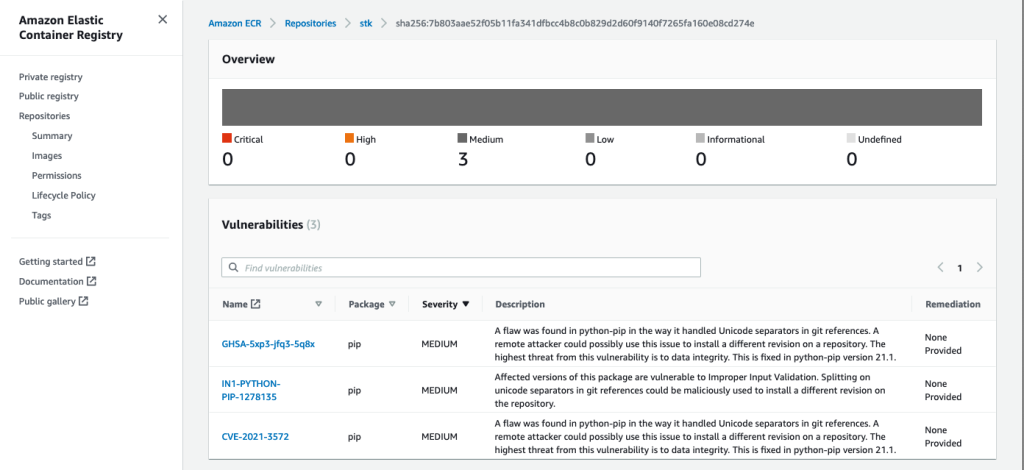The height and width of the screenshot is (470, 1024).
Task: Click the medium severity overview bar
Action: 601,107
